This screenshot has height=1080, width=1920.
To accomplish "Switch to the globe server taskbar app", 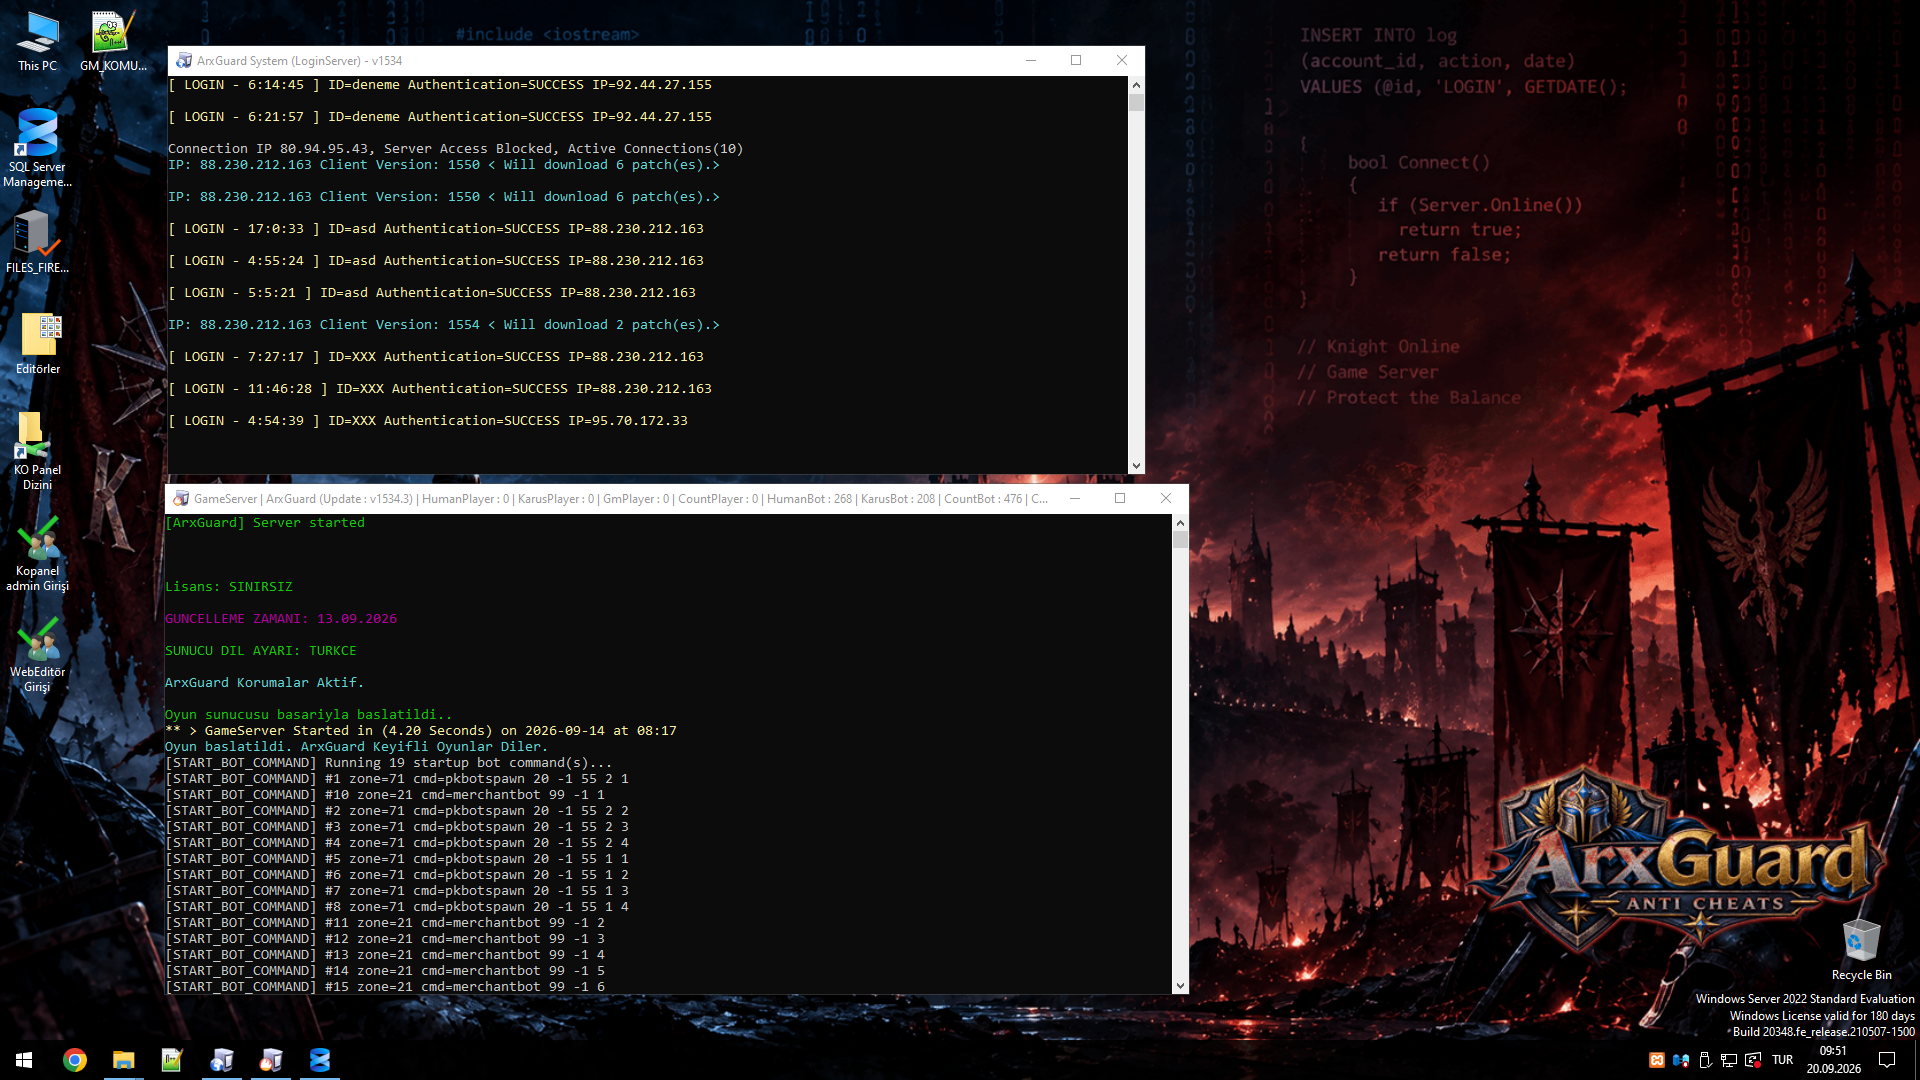I will tap(222, 1060).
